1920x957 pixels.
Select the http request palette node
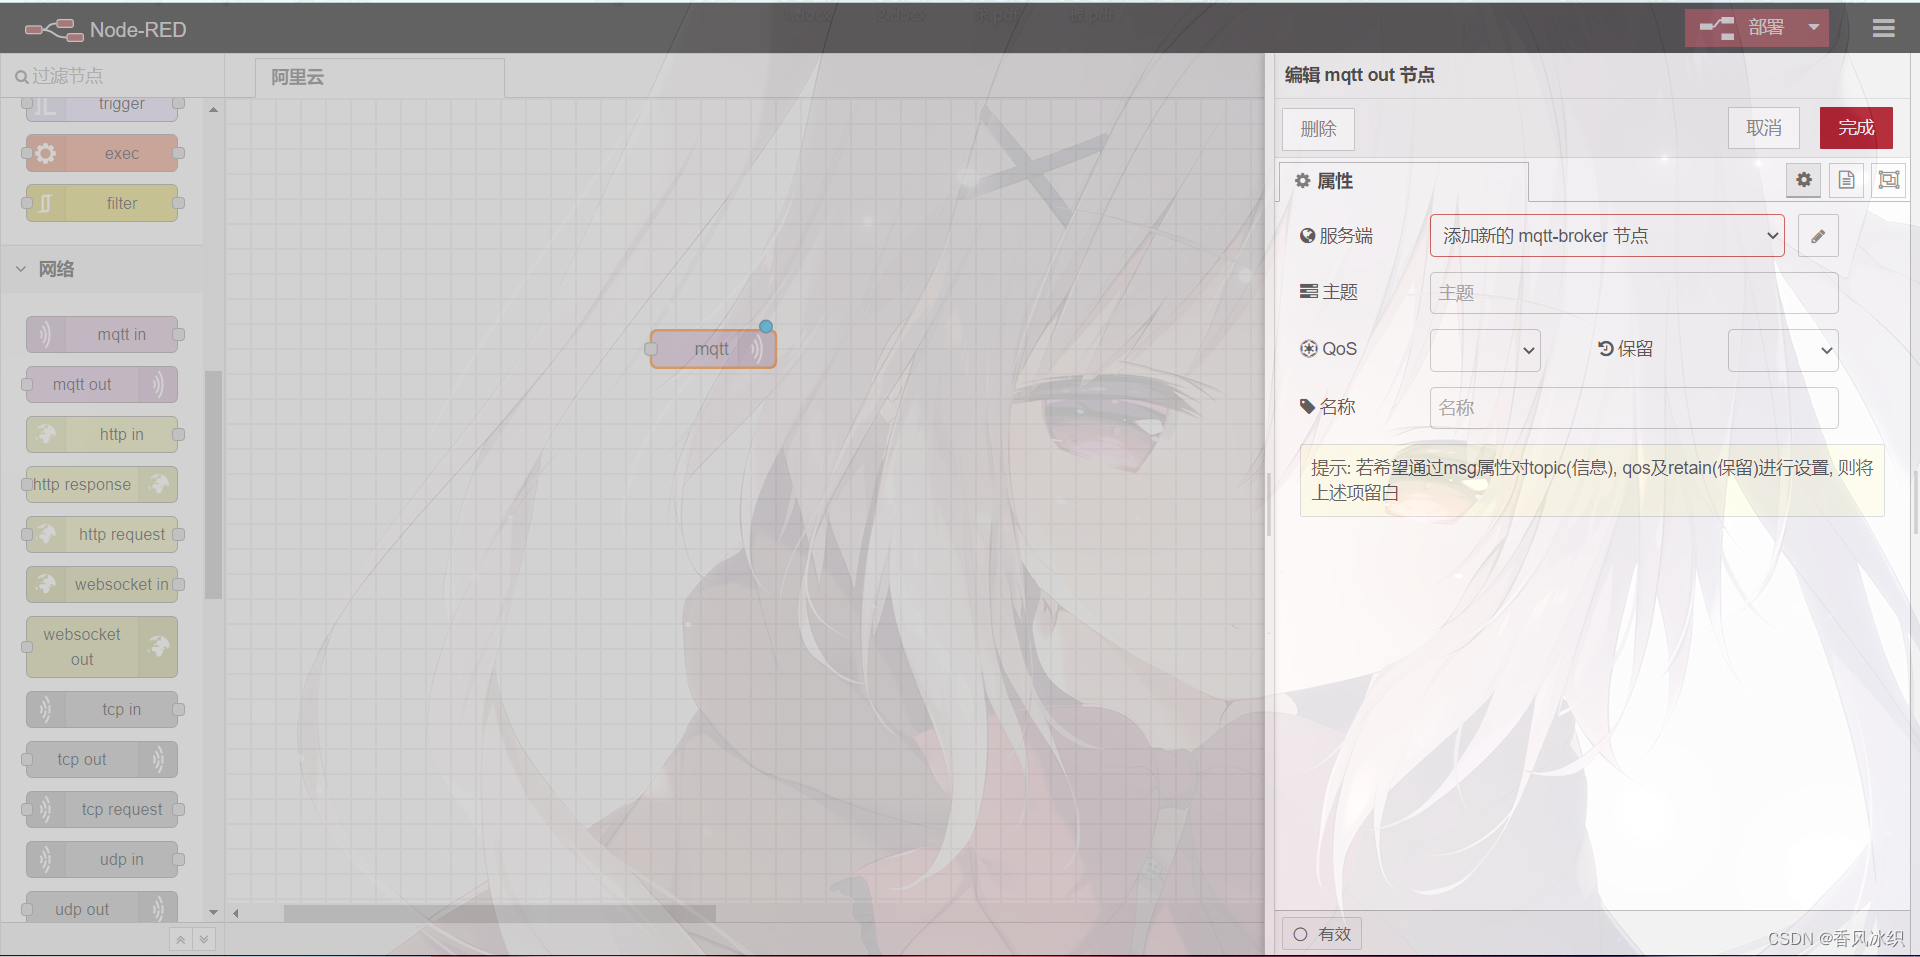(102, 534)
